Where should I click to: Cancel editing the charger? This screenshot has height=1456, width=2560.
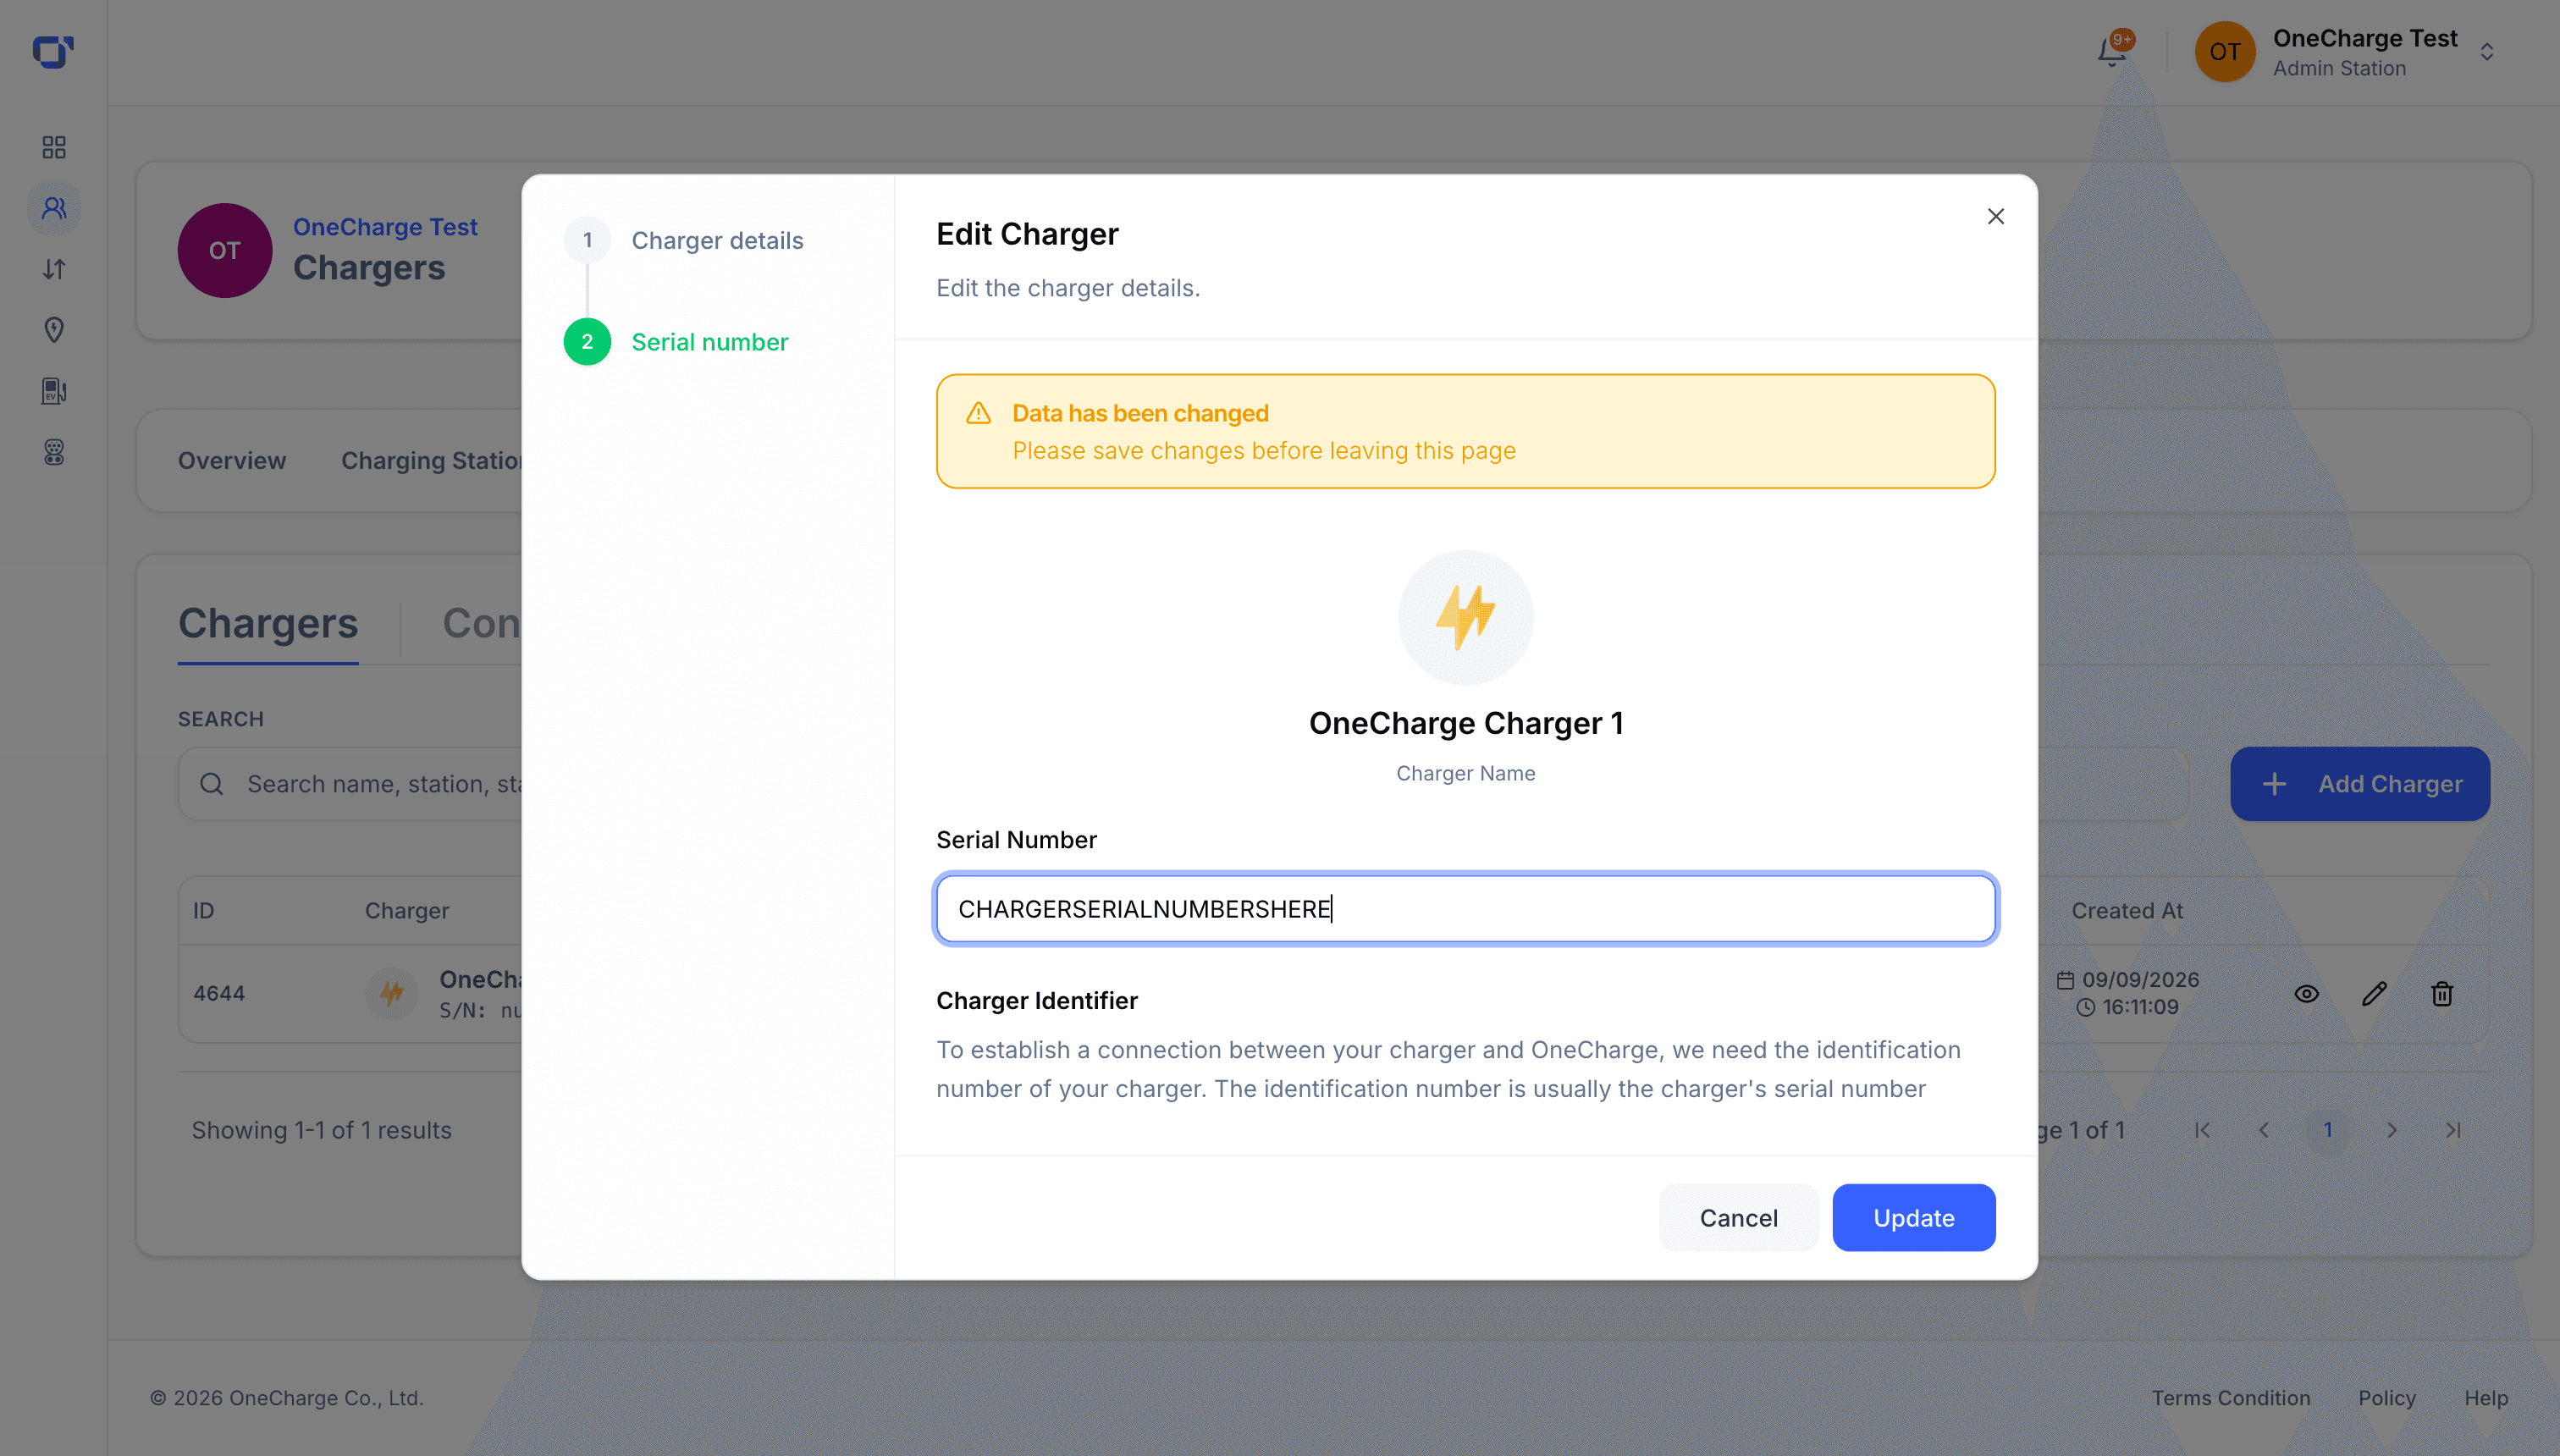tap(1738, 1217)
